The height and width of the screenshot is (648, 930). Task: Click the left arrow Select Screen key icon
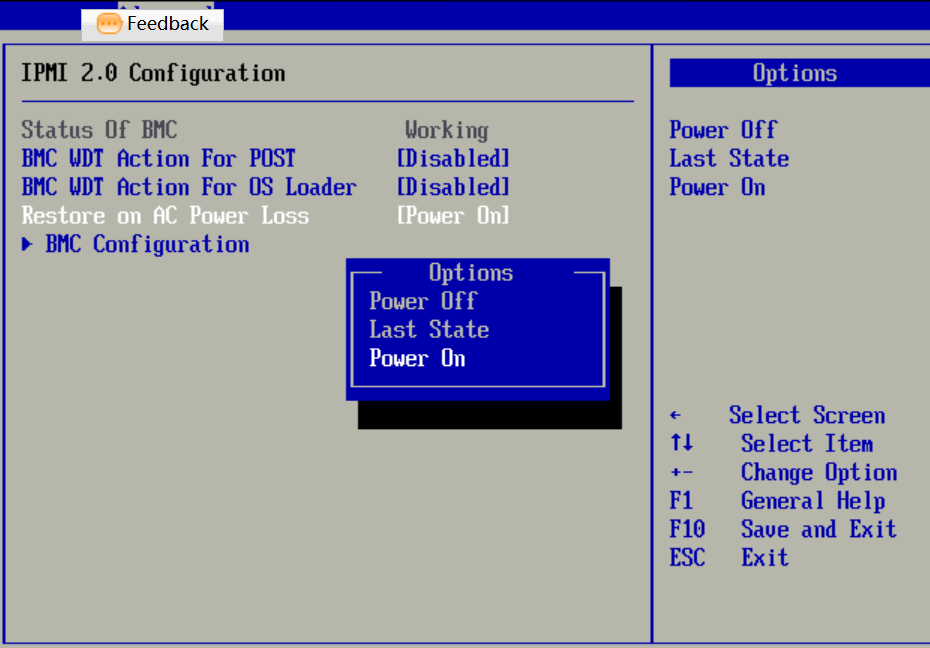[676, 416]
